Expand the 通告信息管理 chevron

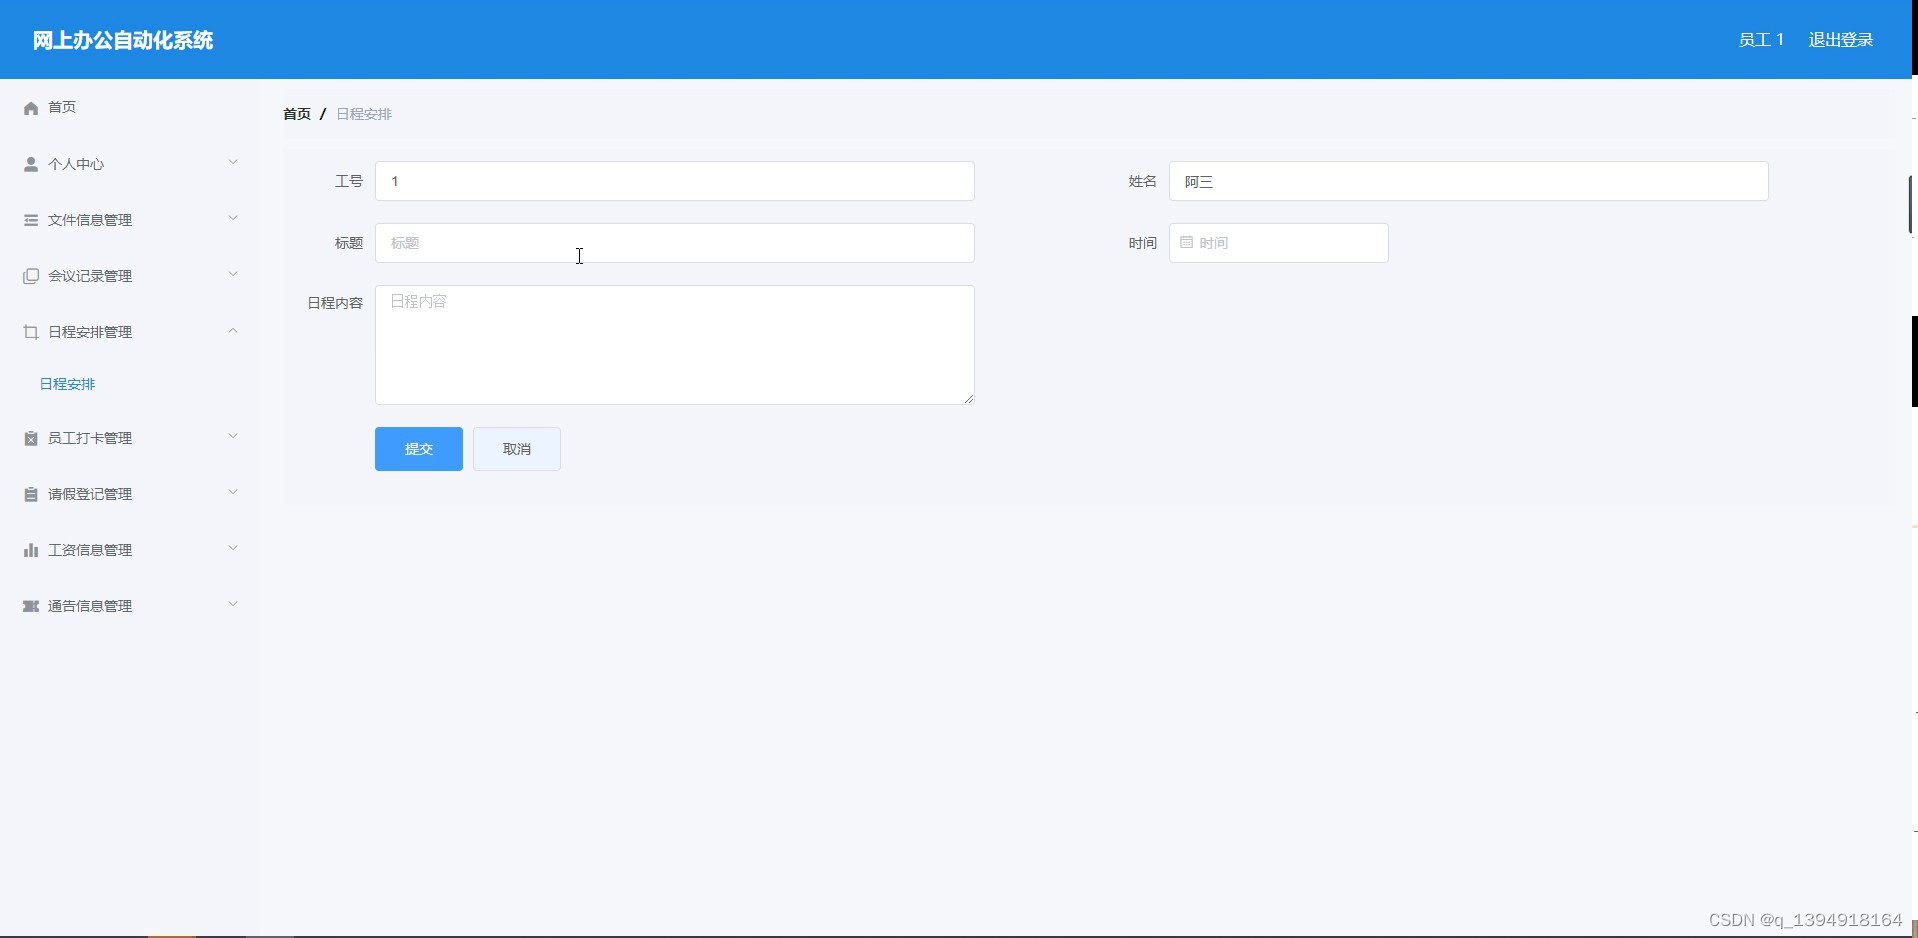point(233,604)
